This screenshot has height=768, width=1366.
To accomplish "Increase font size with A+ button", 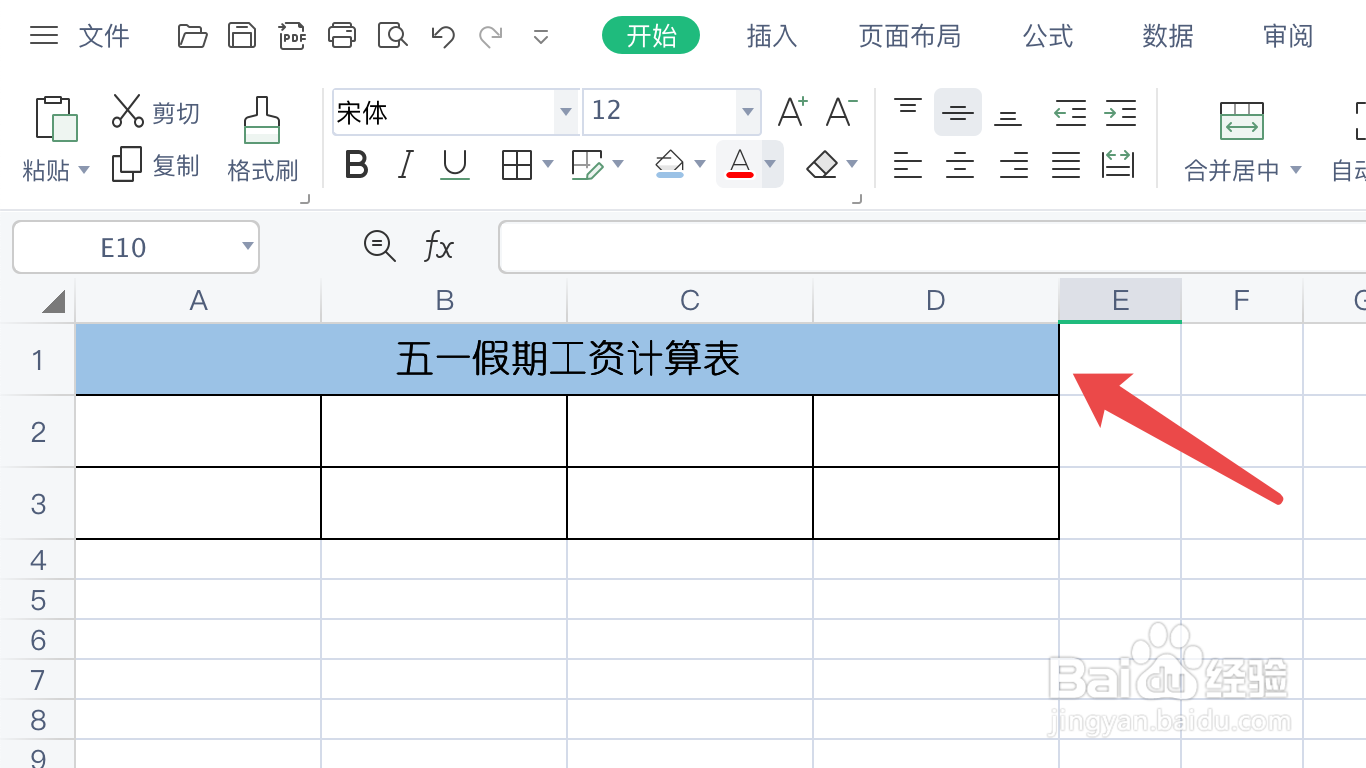I will [x=793, y=112].
